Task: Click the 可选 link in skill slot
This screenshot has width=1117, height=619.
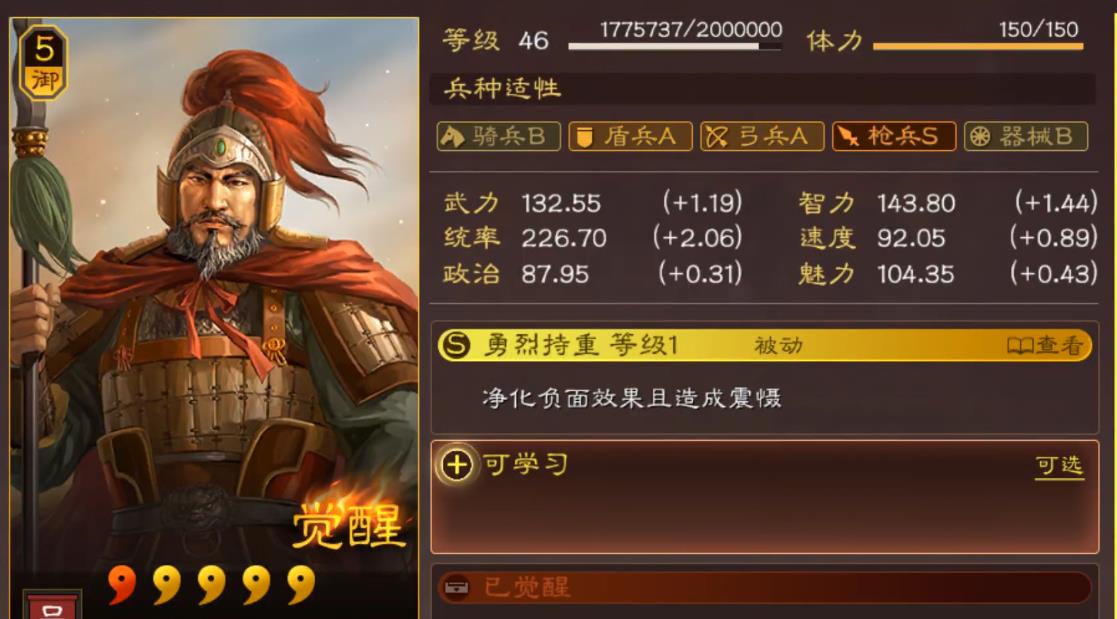Action: [x=1059, y=466]
